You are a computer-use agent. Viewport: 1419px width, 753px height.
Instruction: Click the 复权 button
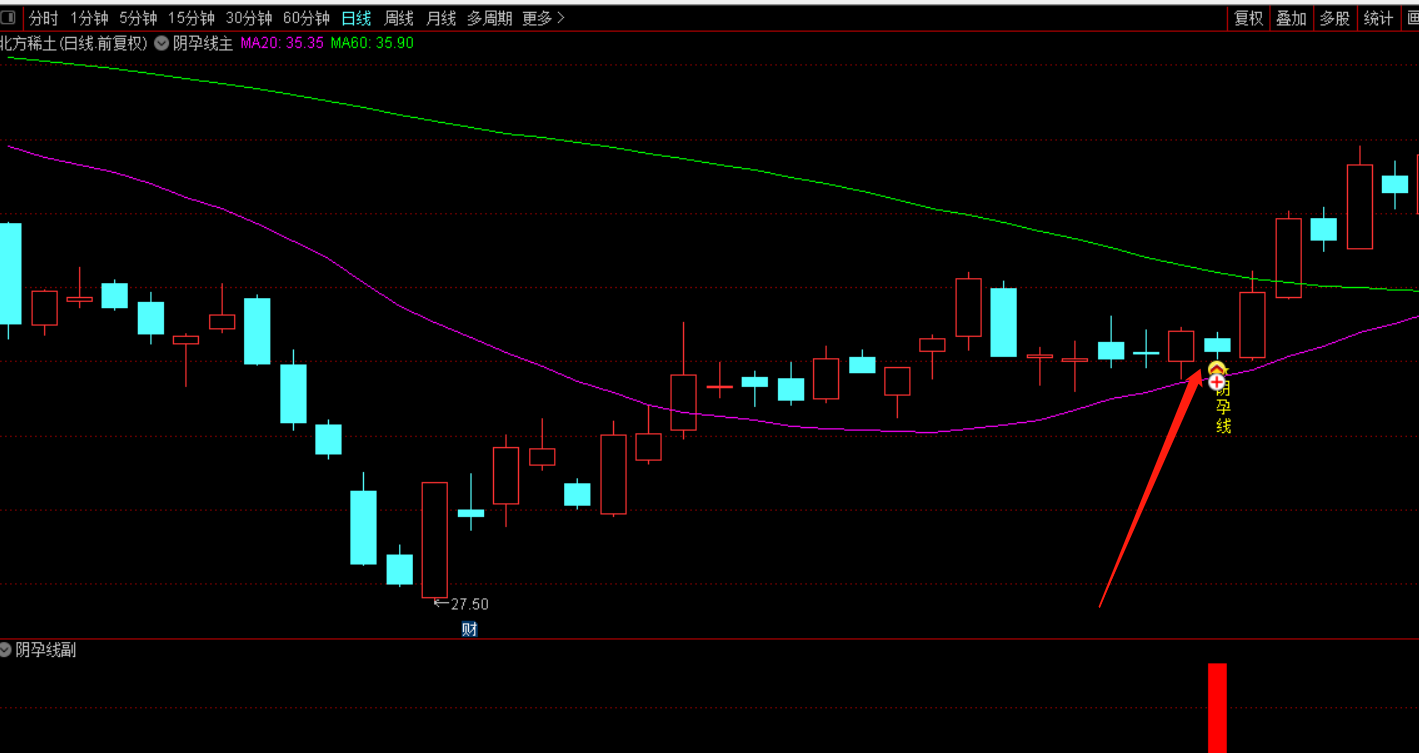click(1249, 18)
